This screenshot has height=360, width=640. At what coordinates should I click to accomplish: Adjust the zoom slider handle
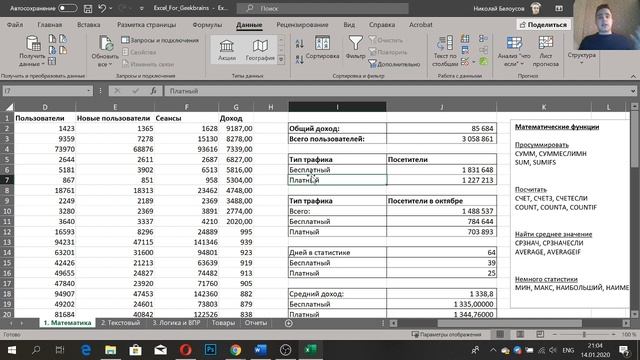coord(584,334)
